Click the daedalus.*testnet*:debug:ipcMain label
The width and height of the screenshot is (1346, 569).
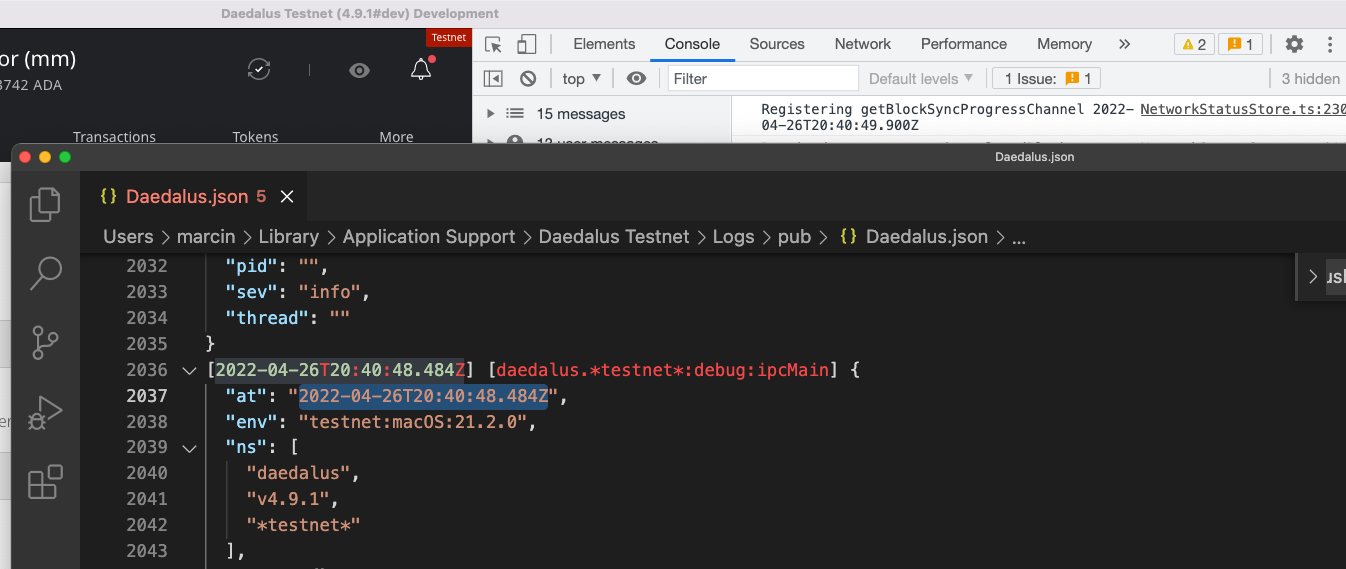click(663, 370)
